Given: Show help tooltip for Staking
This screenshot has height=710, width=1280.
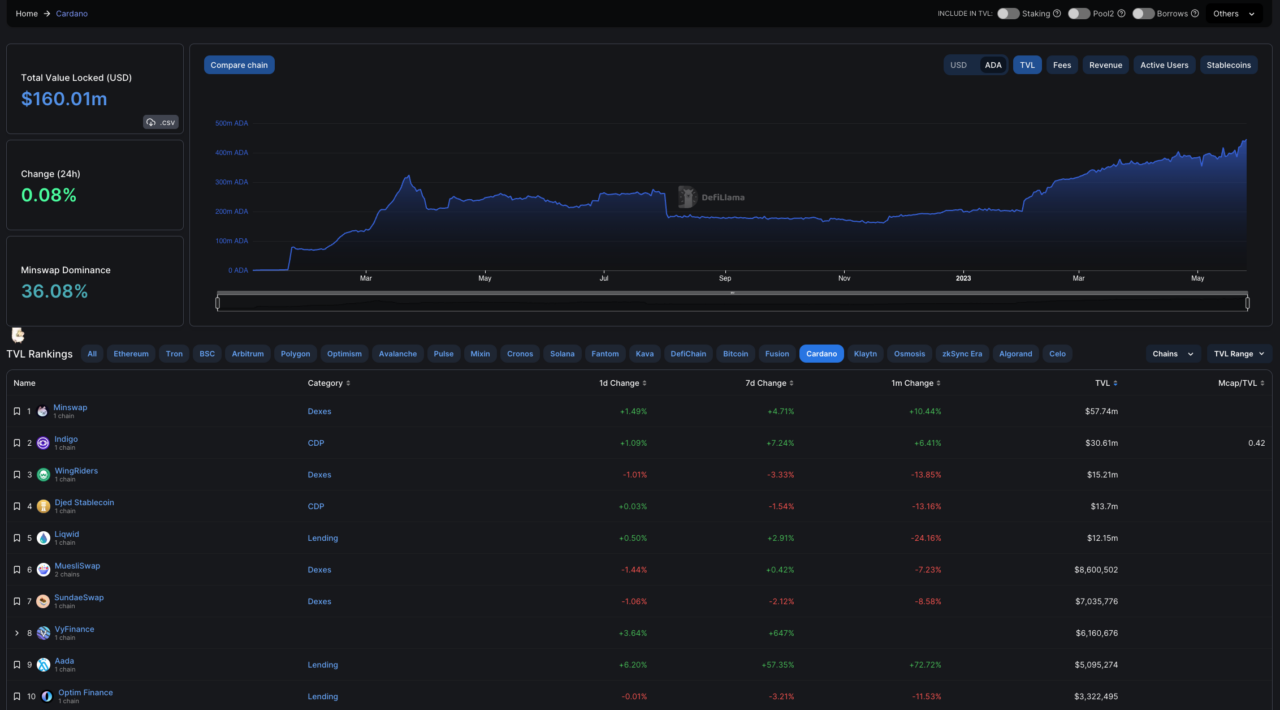Looking at the screenshot, I should point(1057,14).
